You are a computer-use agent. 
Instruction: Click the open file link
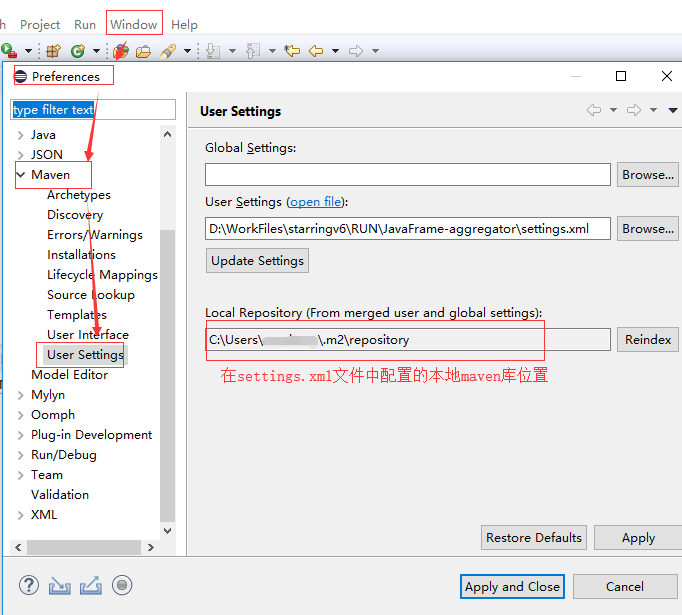316,202
